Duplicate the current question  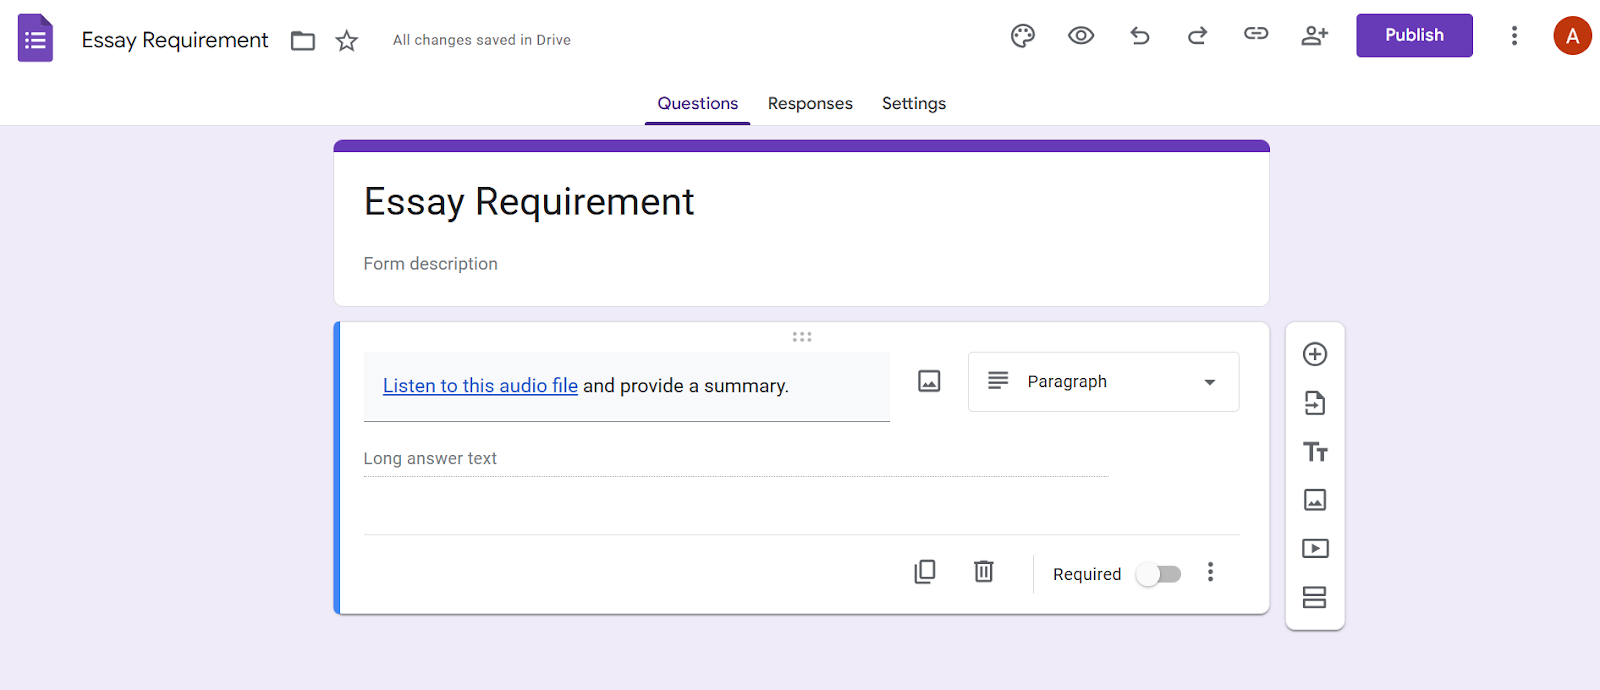(925, 572)
